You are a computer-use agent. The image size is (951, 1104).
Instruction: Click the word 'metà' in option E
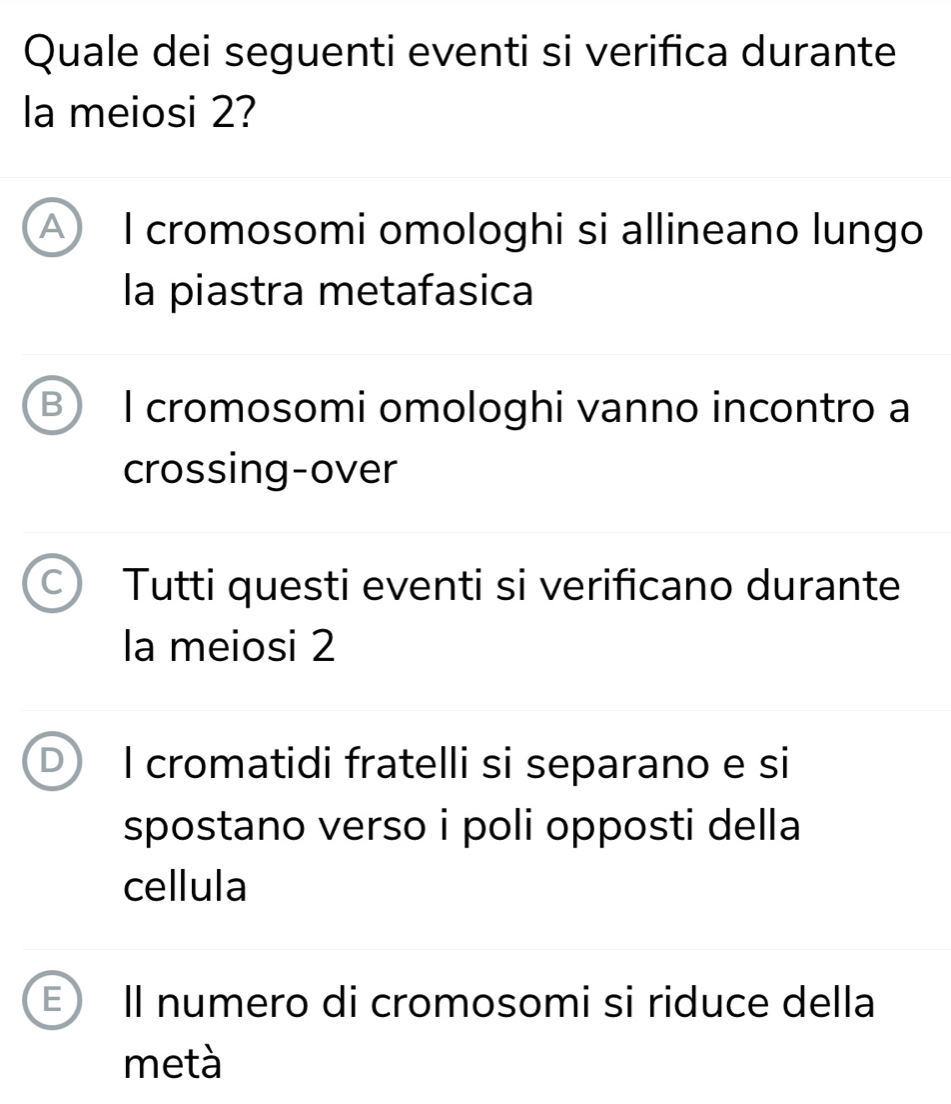(x=173, y=1063)
